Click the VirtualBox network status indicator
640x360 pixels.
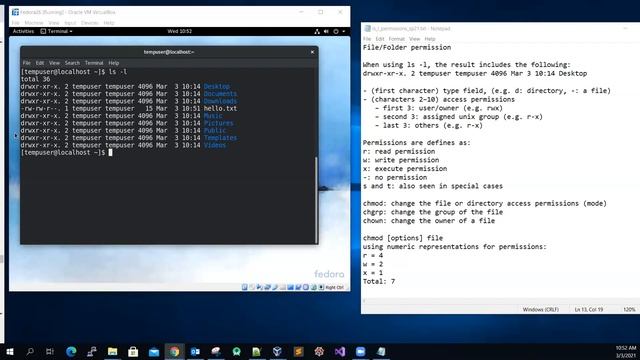coord(267,287)
